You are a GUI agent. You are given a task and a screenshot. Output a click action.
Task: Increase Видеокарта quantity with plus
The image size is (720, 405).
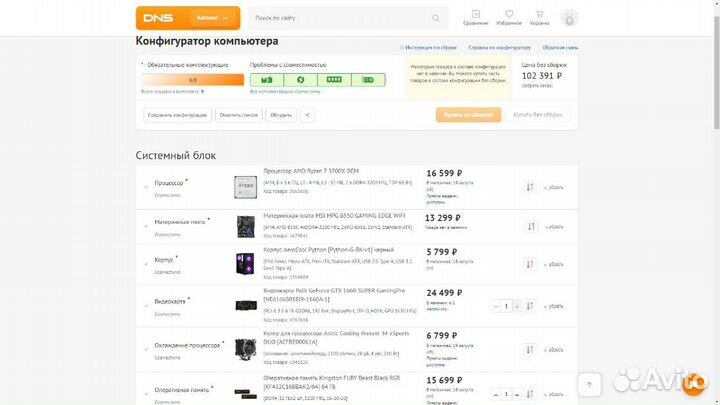pyautogui.click(x=517, y=306)
